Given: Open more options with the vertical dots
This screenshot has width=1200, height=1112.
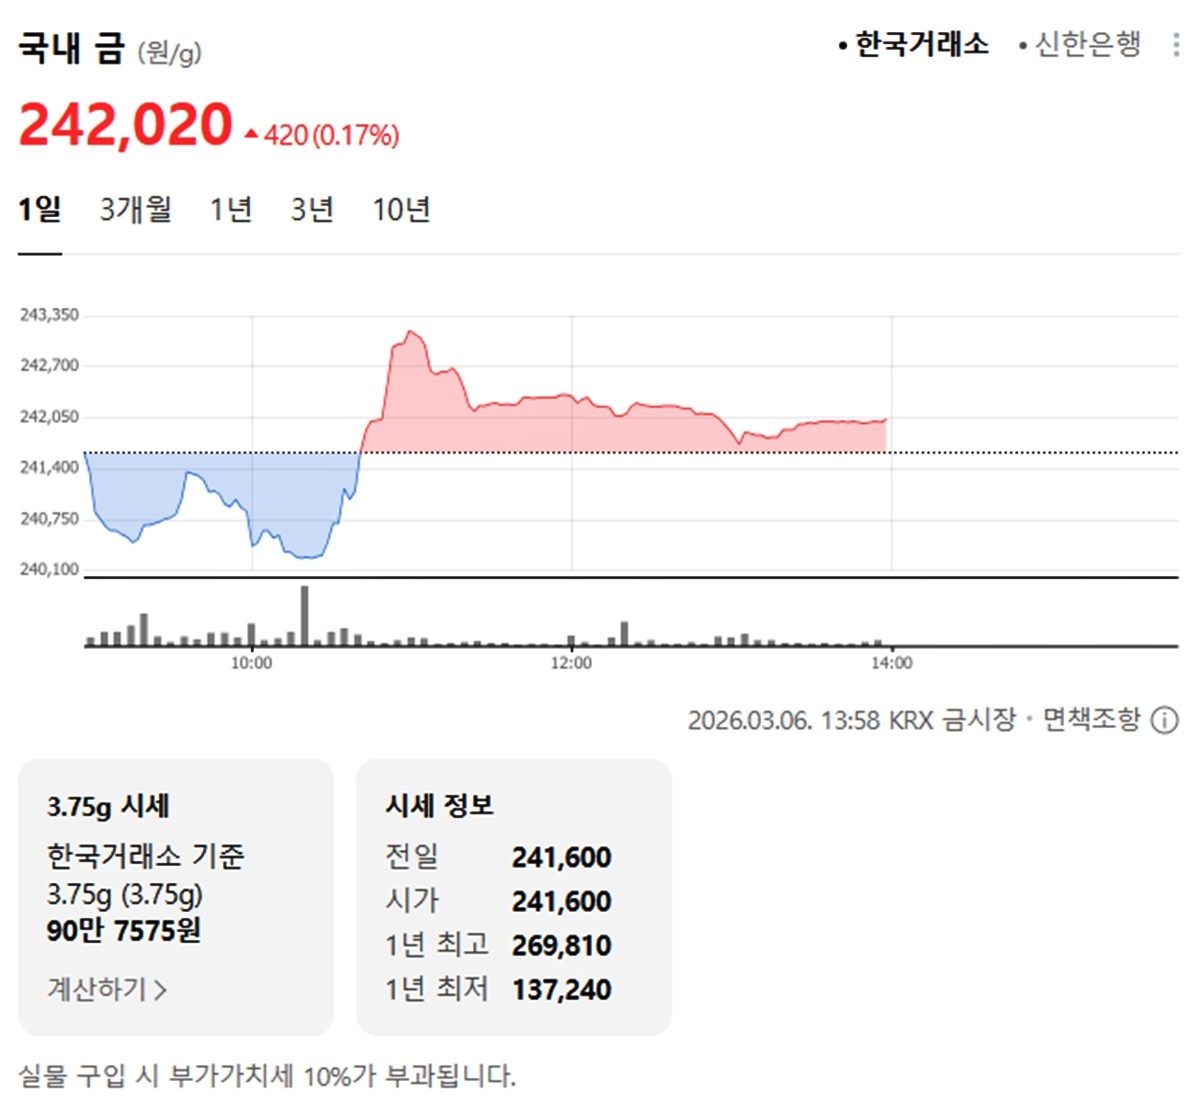Looking at the screenshot, I should 1176,46.
